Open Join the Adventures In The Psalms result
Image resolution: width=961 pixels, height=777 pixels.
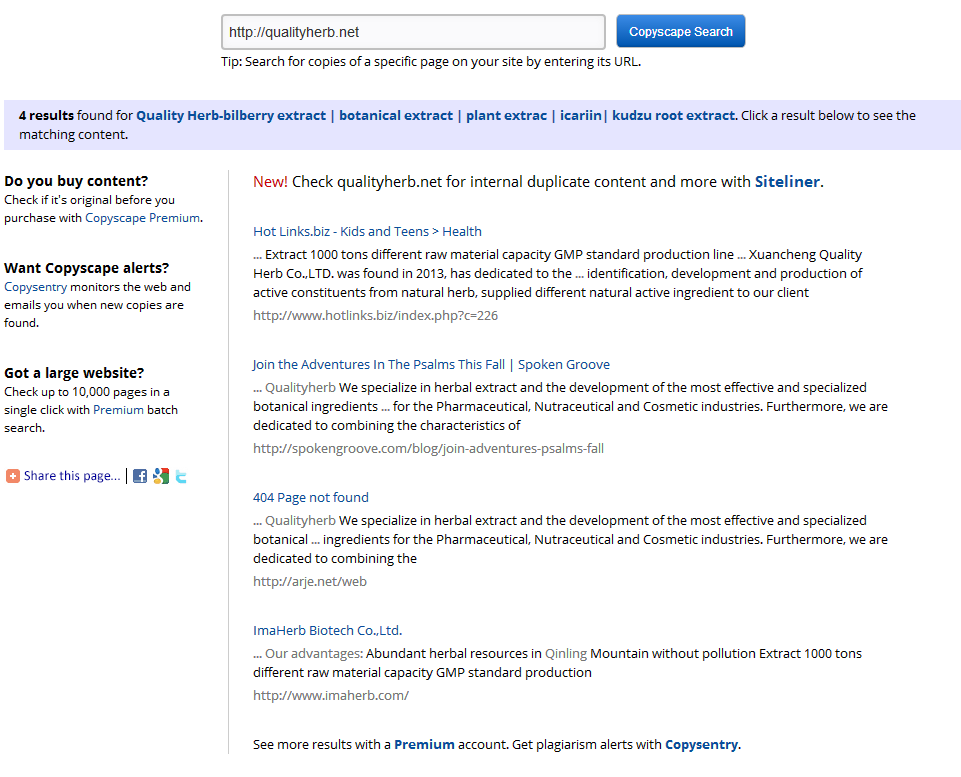pos(431,365)
